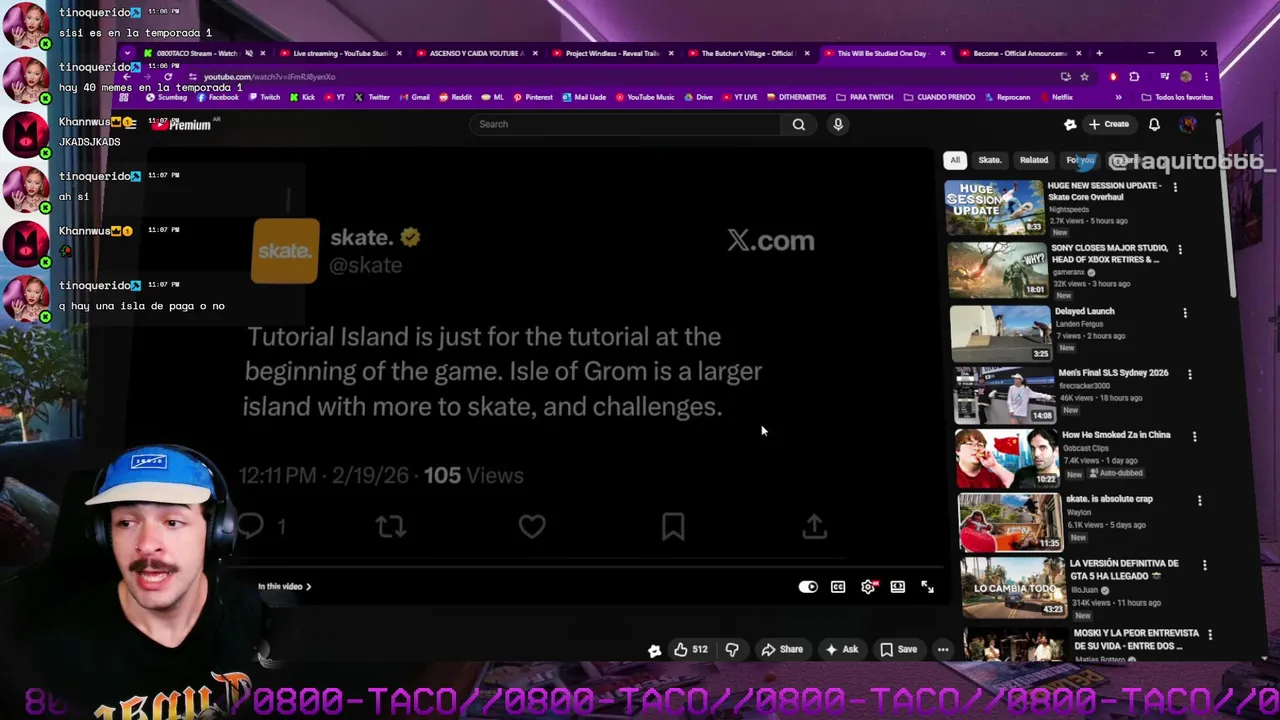Open the Reddit bookmark
The height and width of the screenshot is (720, 1280).
tap(455, 97)
